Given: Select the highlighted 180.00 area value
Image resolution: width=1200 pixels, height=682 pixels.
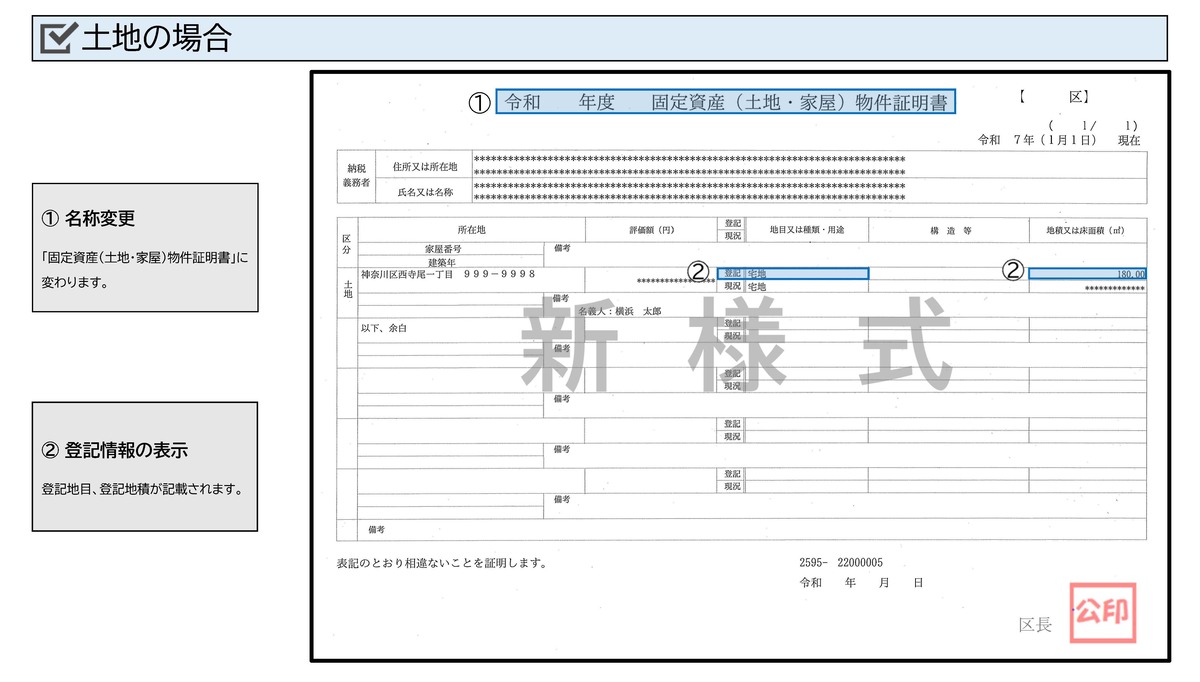Looking at the screenshot, I should tap(1086, 273).
